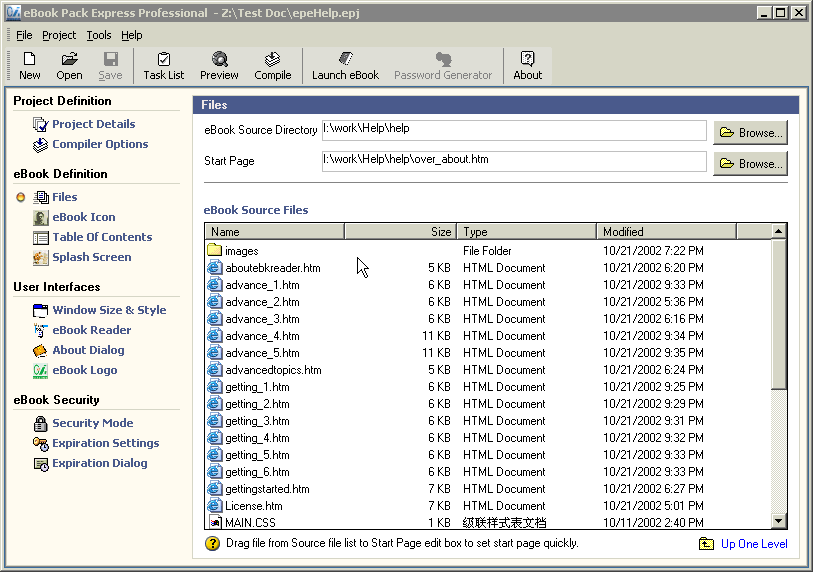This screenshot has height=572, width=813.
Task: Sort files by the Modified column header
Action: pyautogui.click(x=665, y=231)
